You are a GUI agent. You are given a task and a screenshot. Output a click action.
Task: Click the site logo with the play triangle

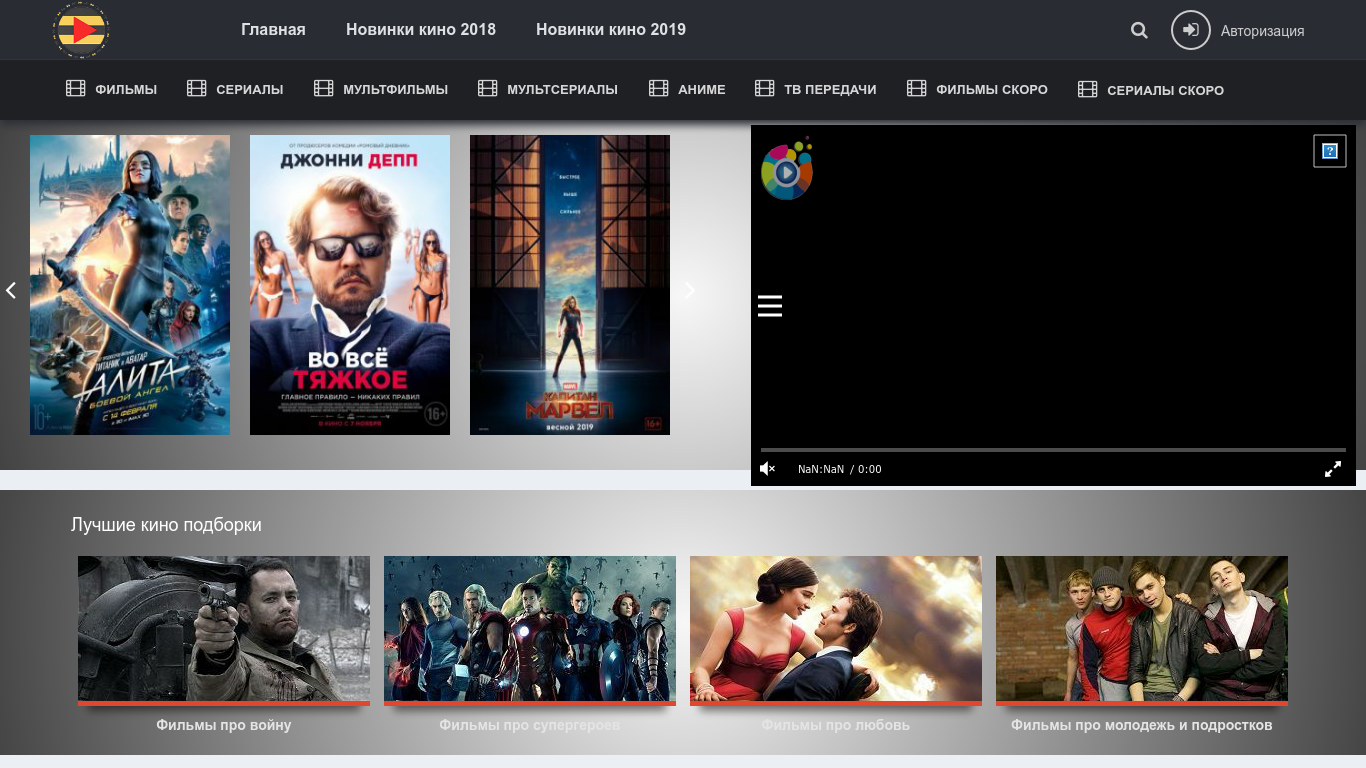[81, 30]
